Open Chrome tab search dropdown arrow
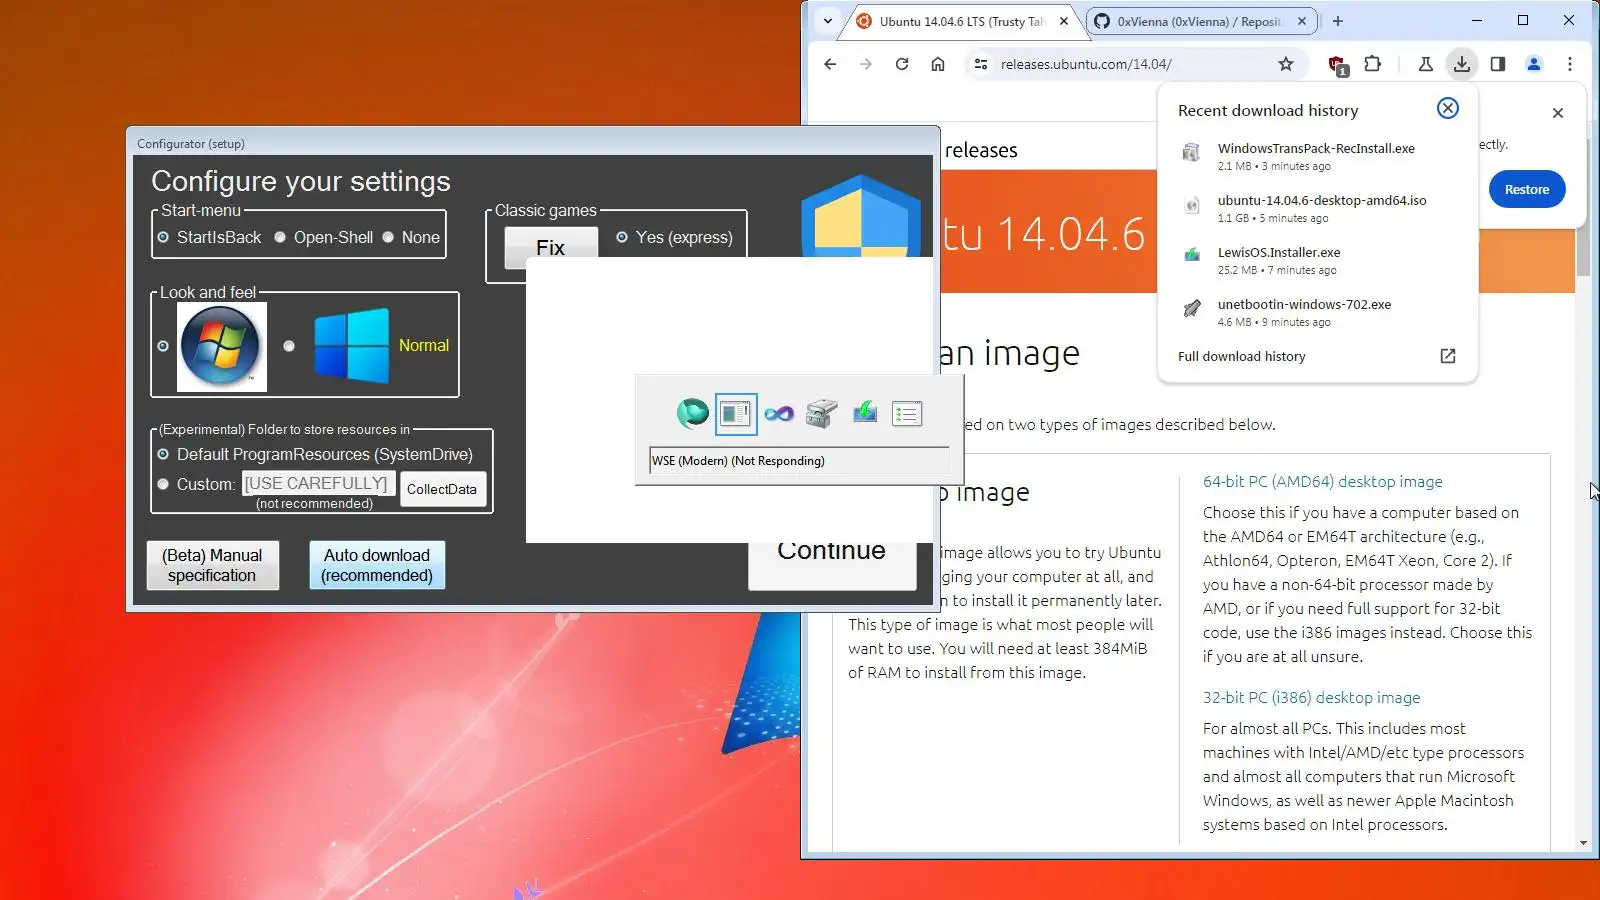Image resolution: width=1600 pixels, height=900 pixels. [828, 21]
